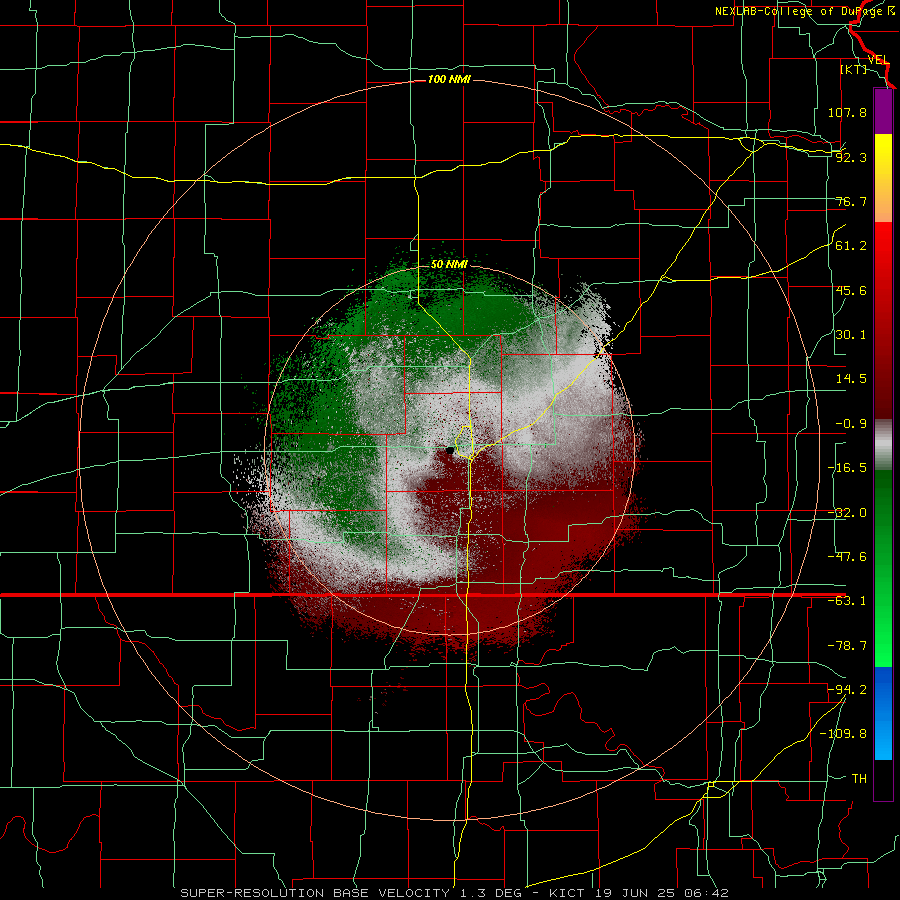The image size is (900, 900).
Task: Click the -16.5 legend value
Action: [x=847, y=468]
